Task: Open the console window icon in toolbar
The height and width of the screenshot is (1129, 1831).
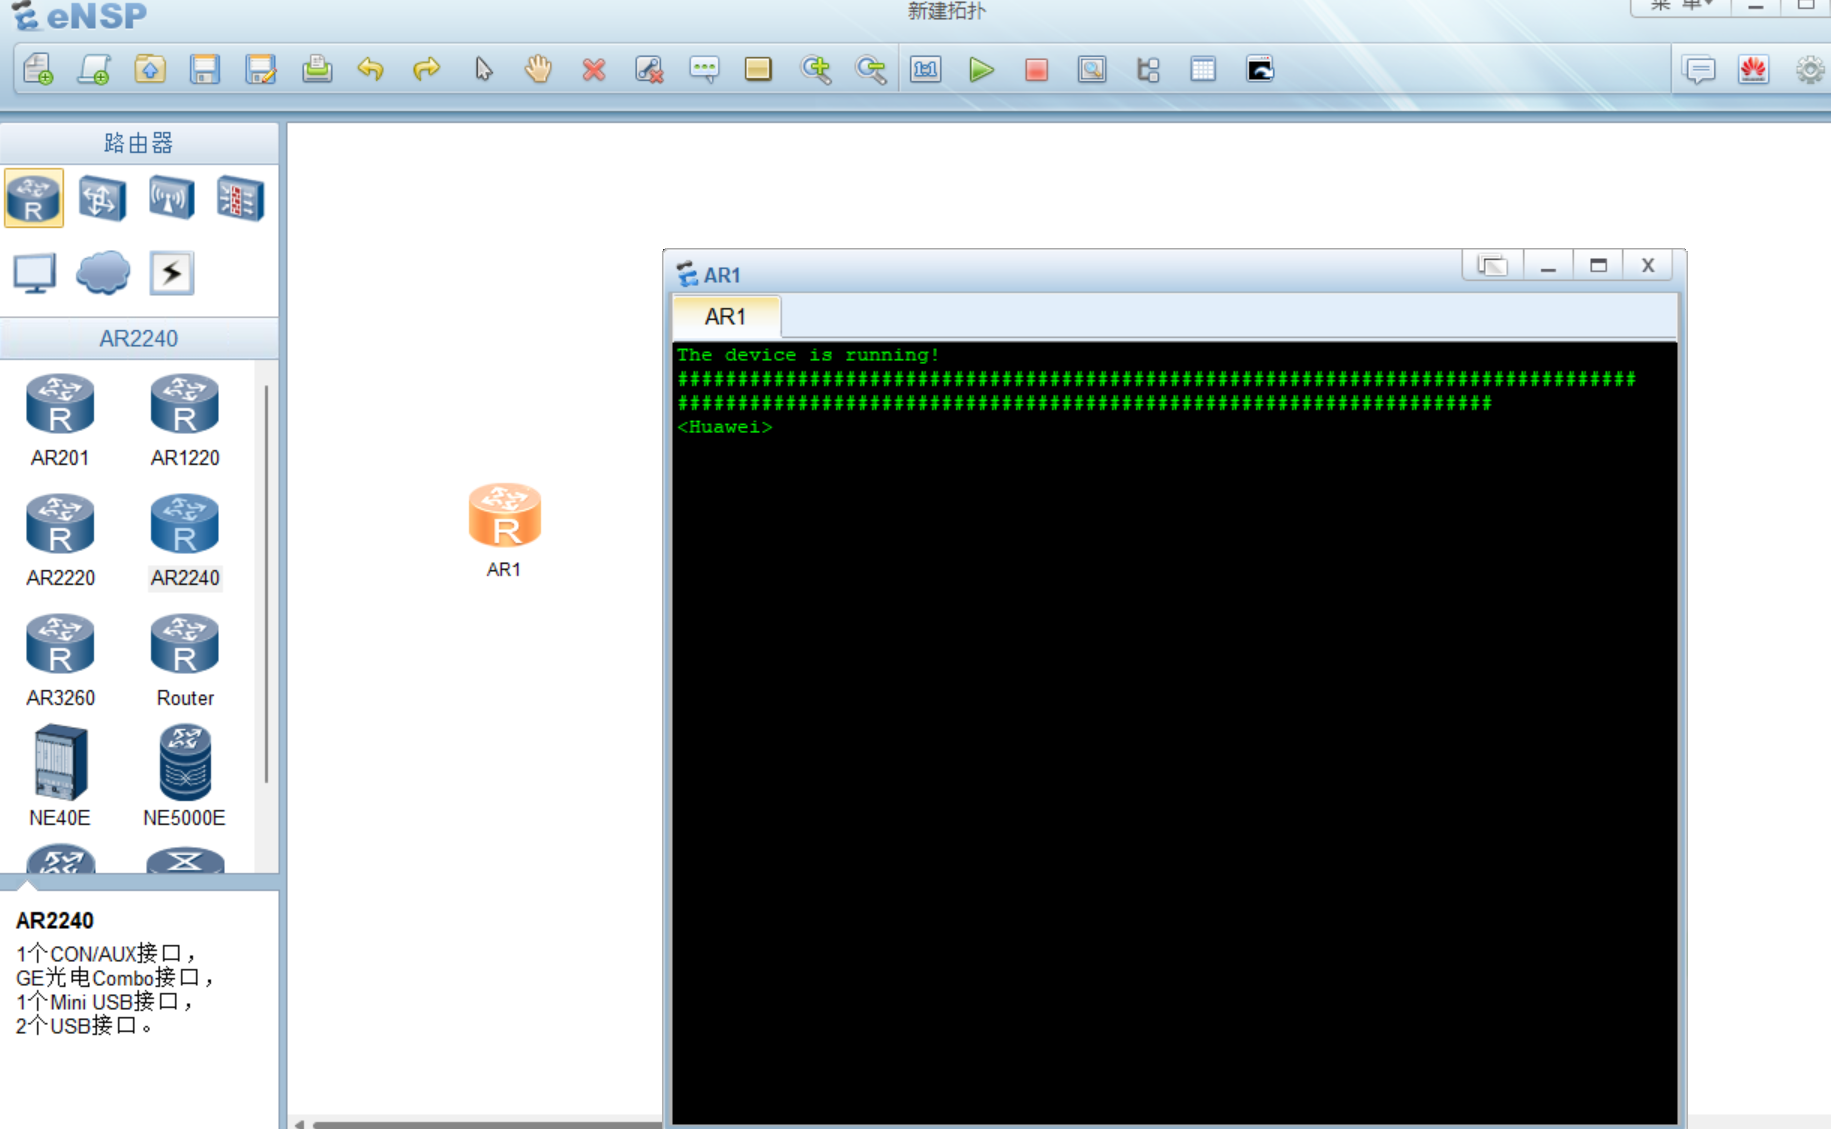Action: tap(1260, 70)
